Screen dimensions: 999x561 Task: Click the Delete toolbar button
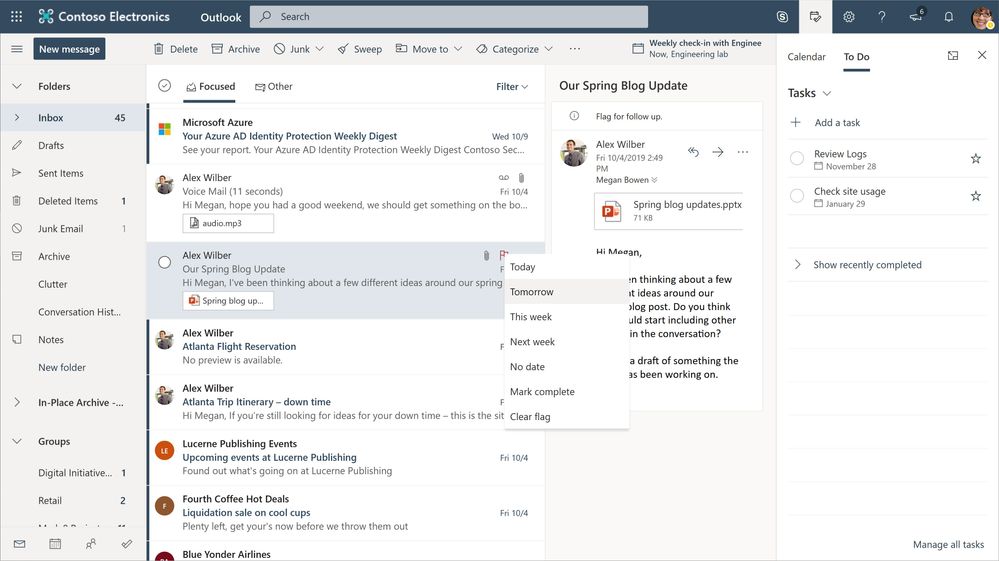click(176, 49)
